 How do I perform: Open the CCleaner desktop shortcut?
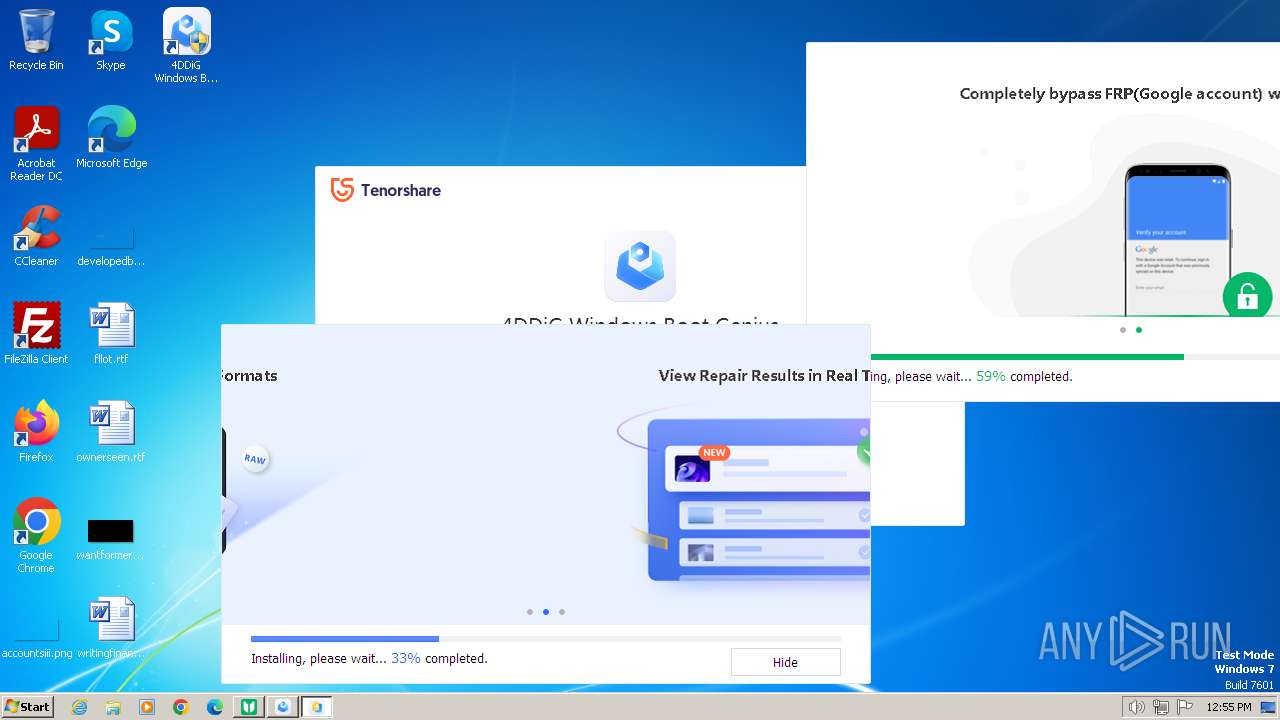pos(36,236)
